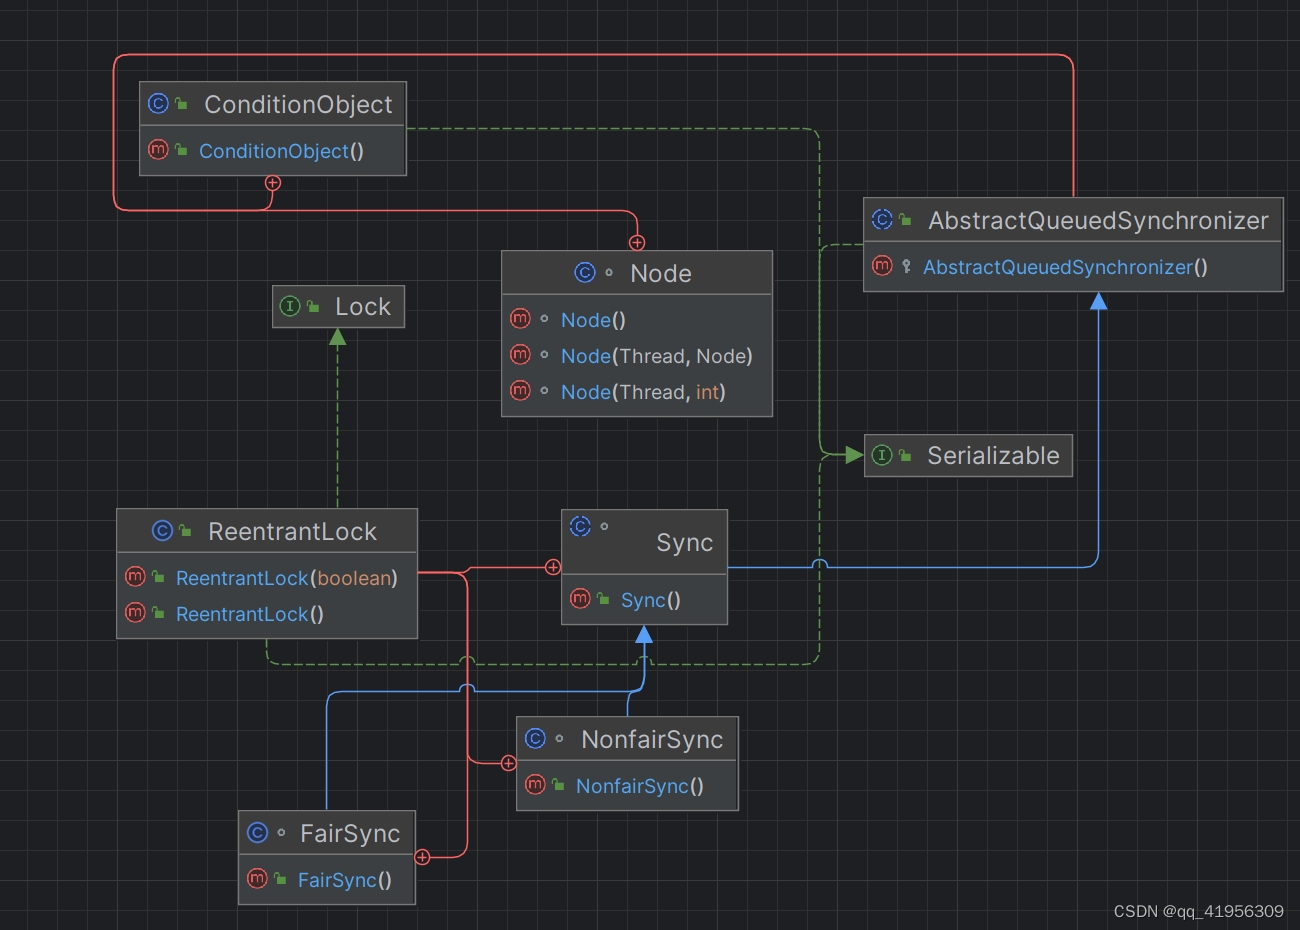Open the FairSync() constructor entry

pyautogui.click(x=344, y=880)
